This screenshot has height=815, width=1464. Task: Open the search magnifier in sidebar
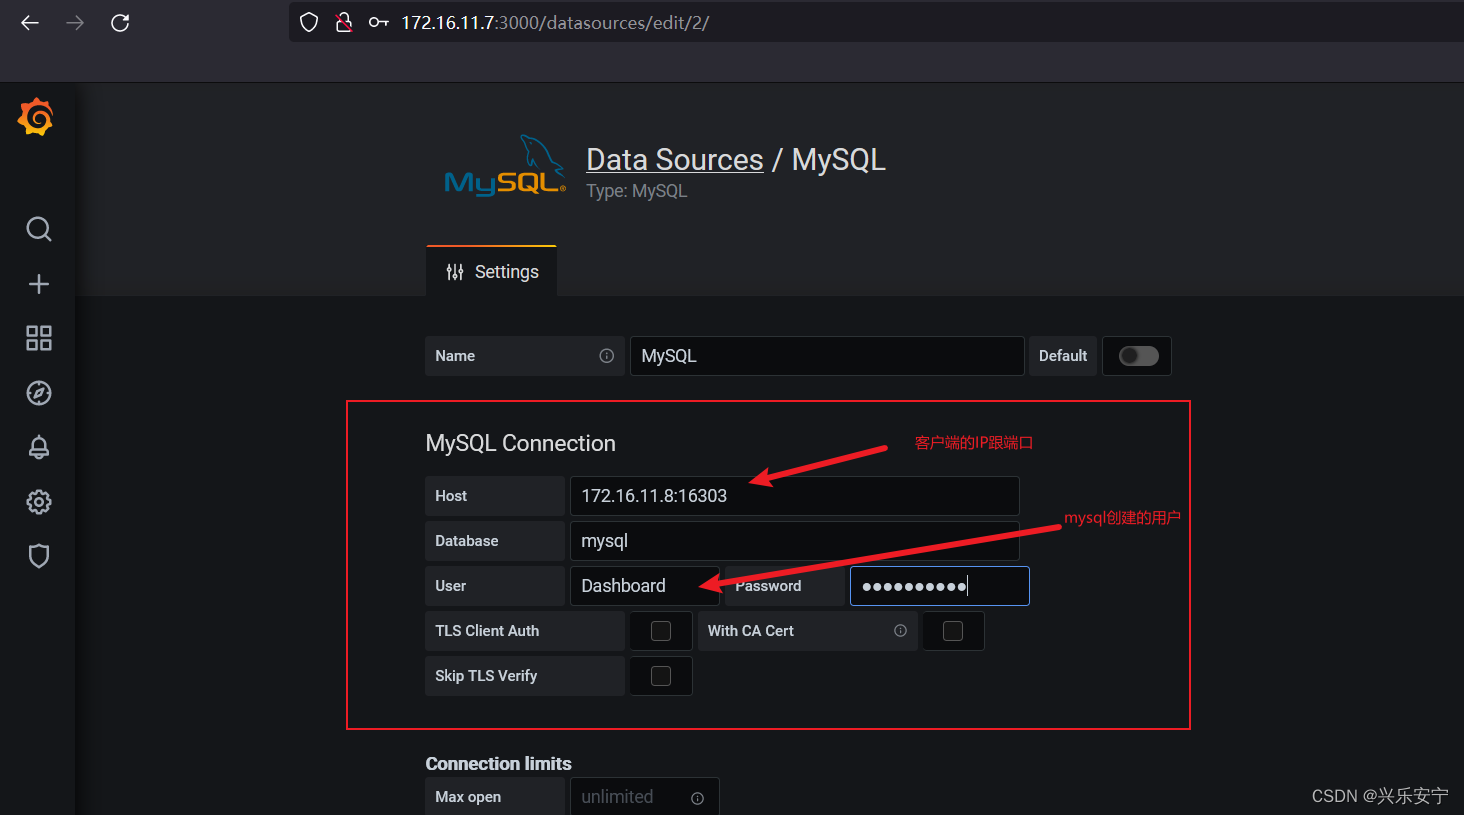click(x=39, y=229)
